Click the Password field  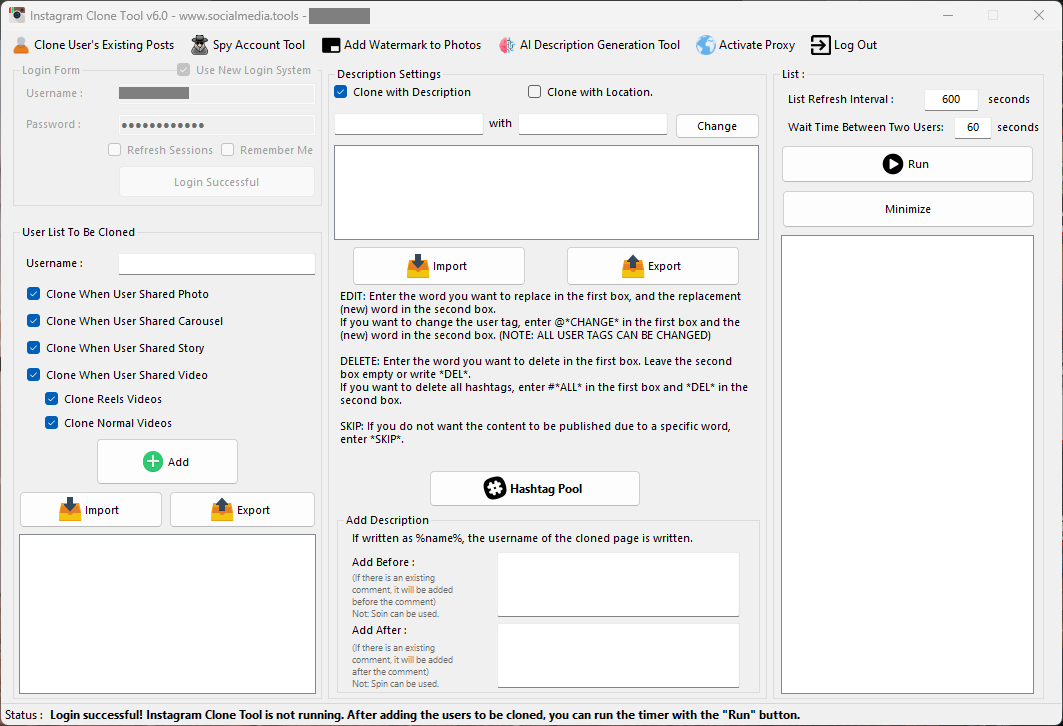(x=217, y=125)
